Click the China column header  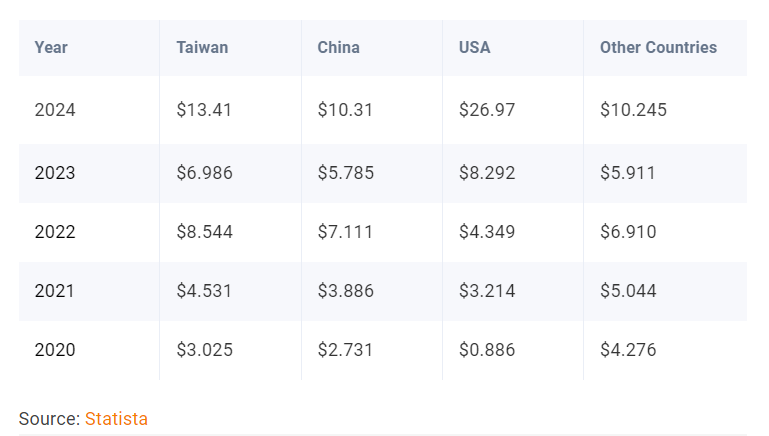(338, 48)
